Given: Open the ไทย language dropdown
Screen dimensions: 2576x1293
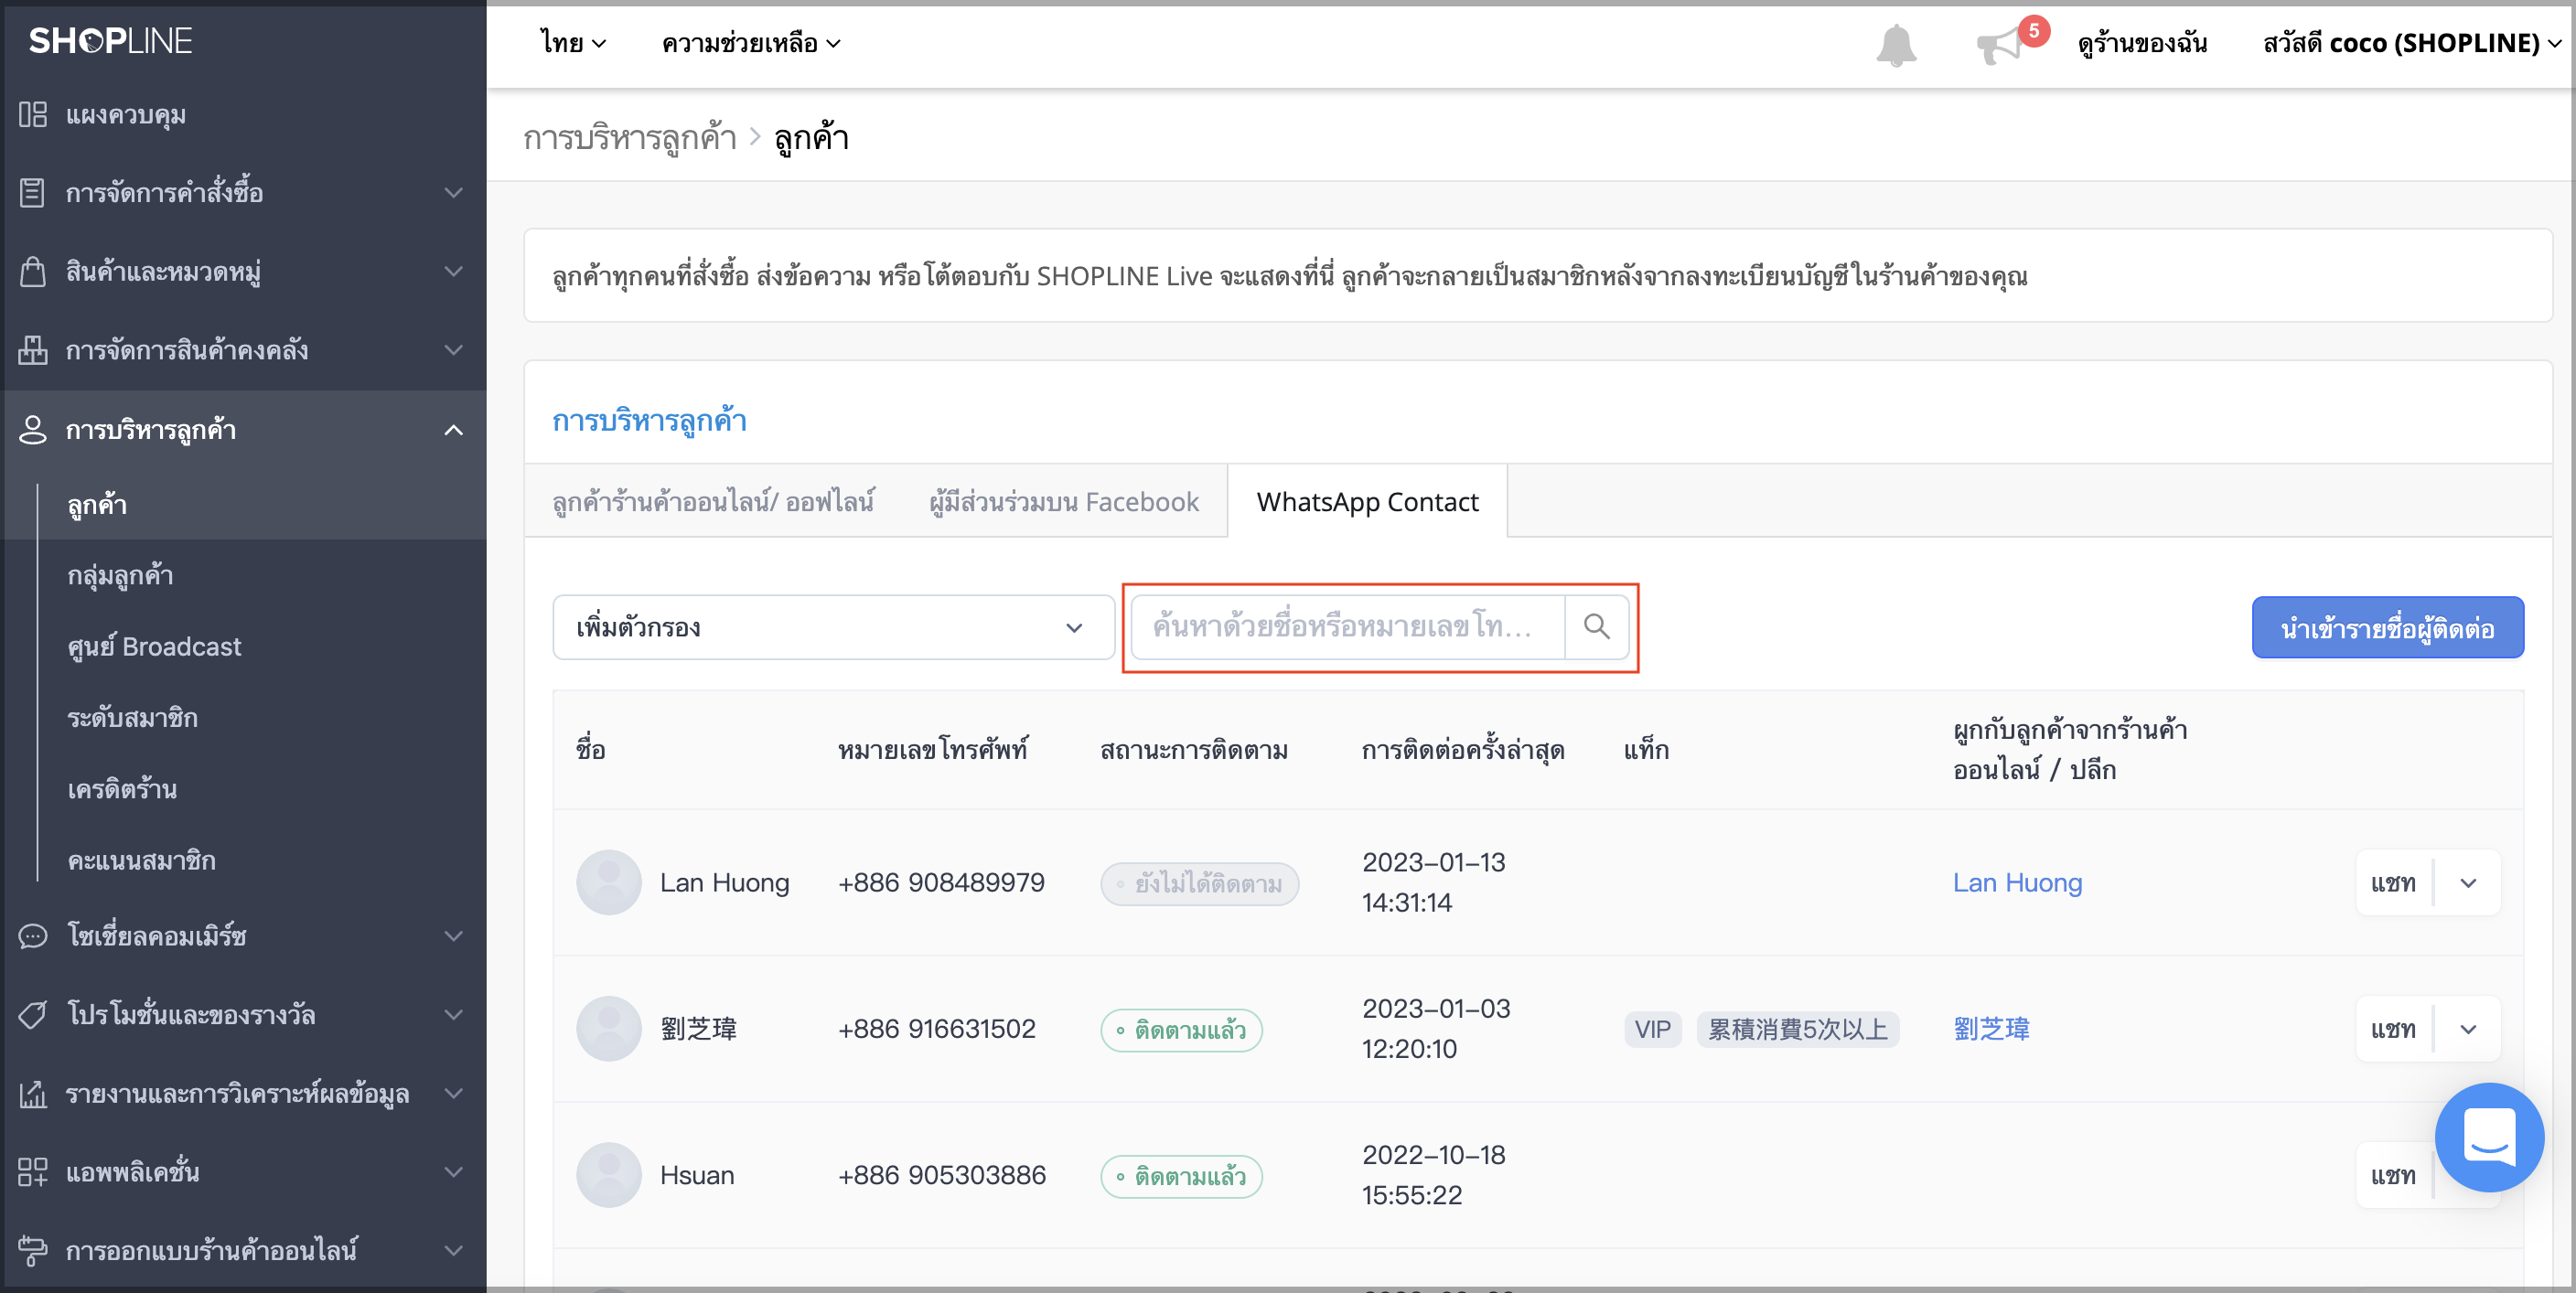Looking at the screenshot, I should tap(573, 43).
